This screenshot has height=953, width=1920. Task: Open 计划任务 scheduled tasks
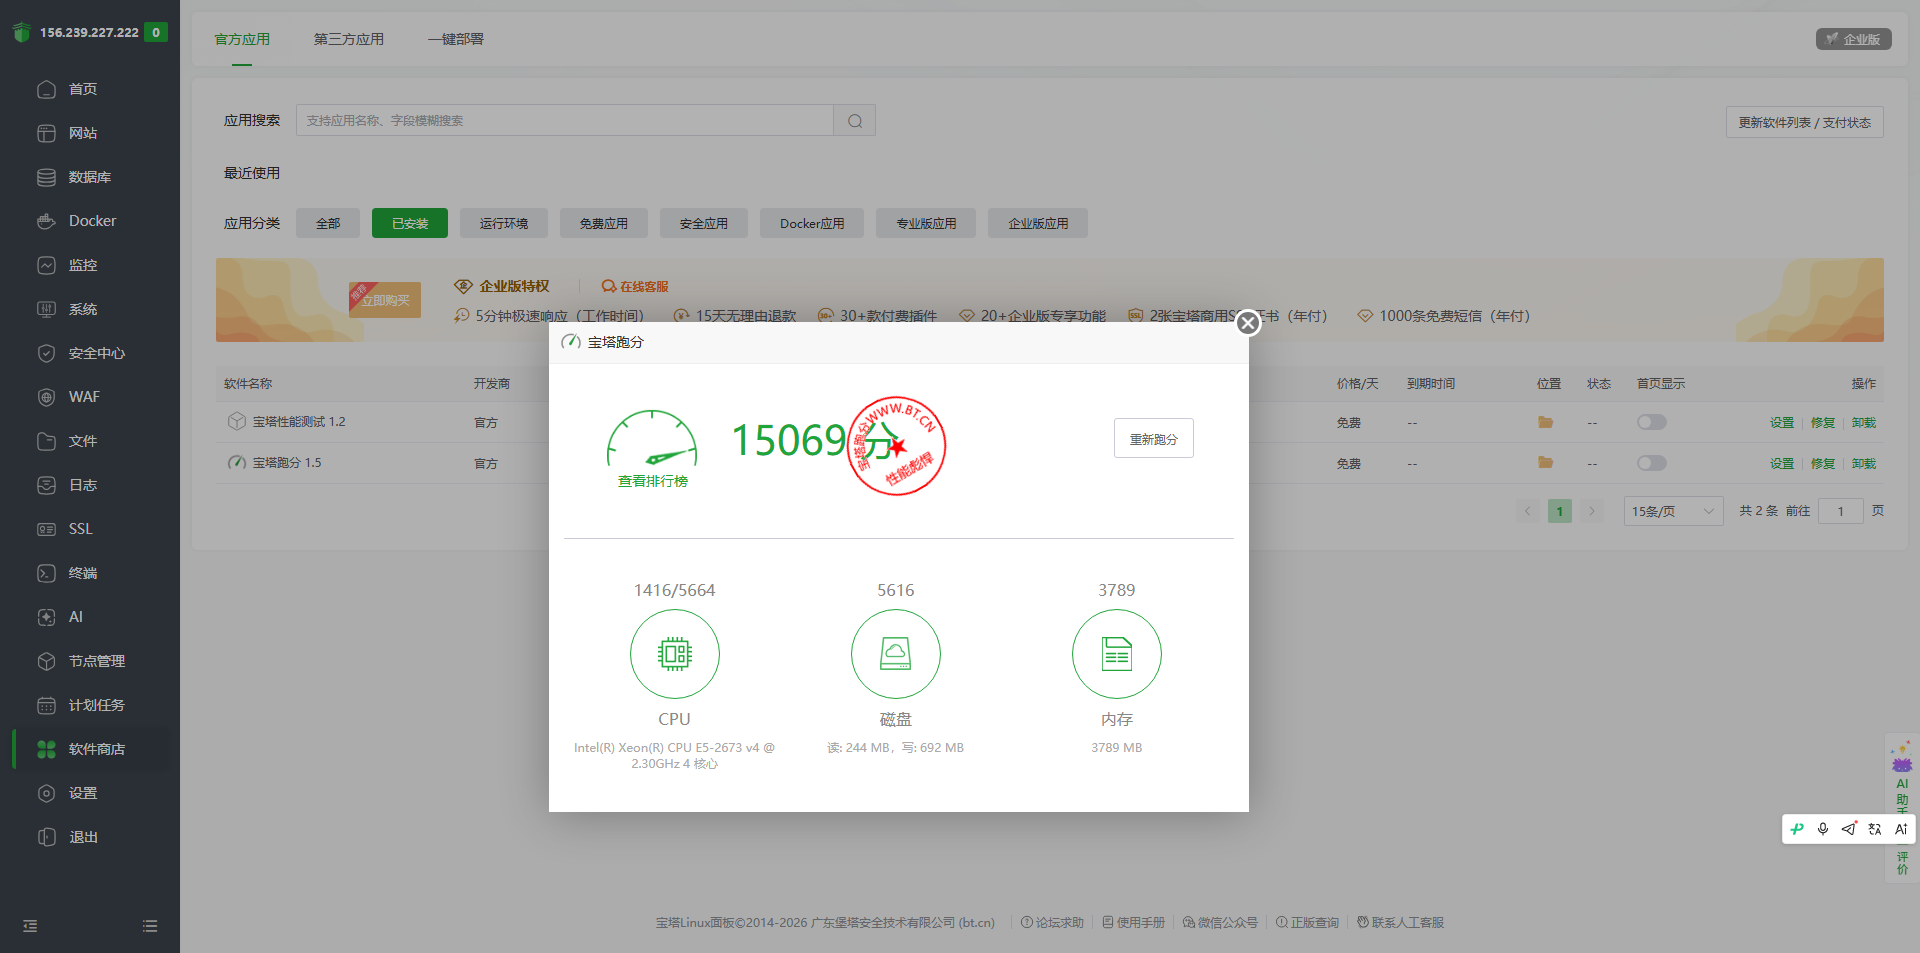(96, 705)
